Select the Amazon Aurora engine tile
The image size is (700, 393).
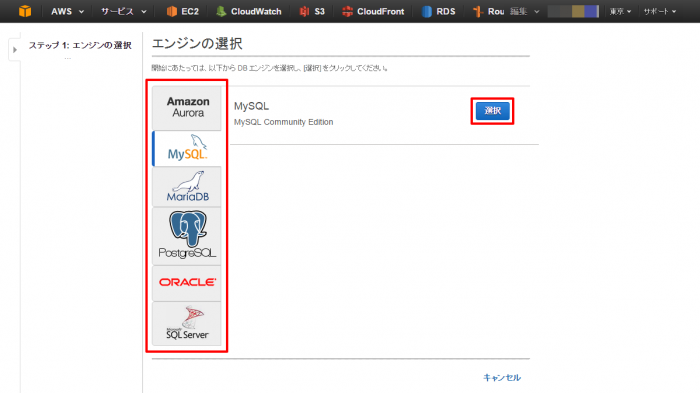187,108
